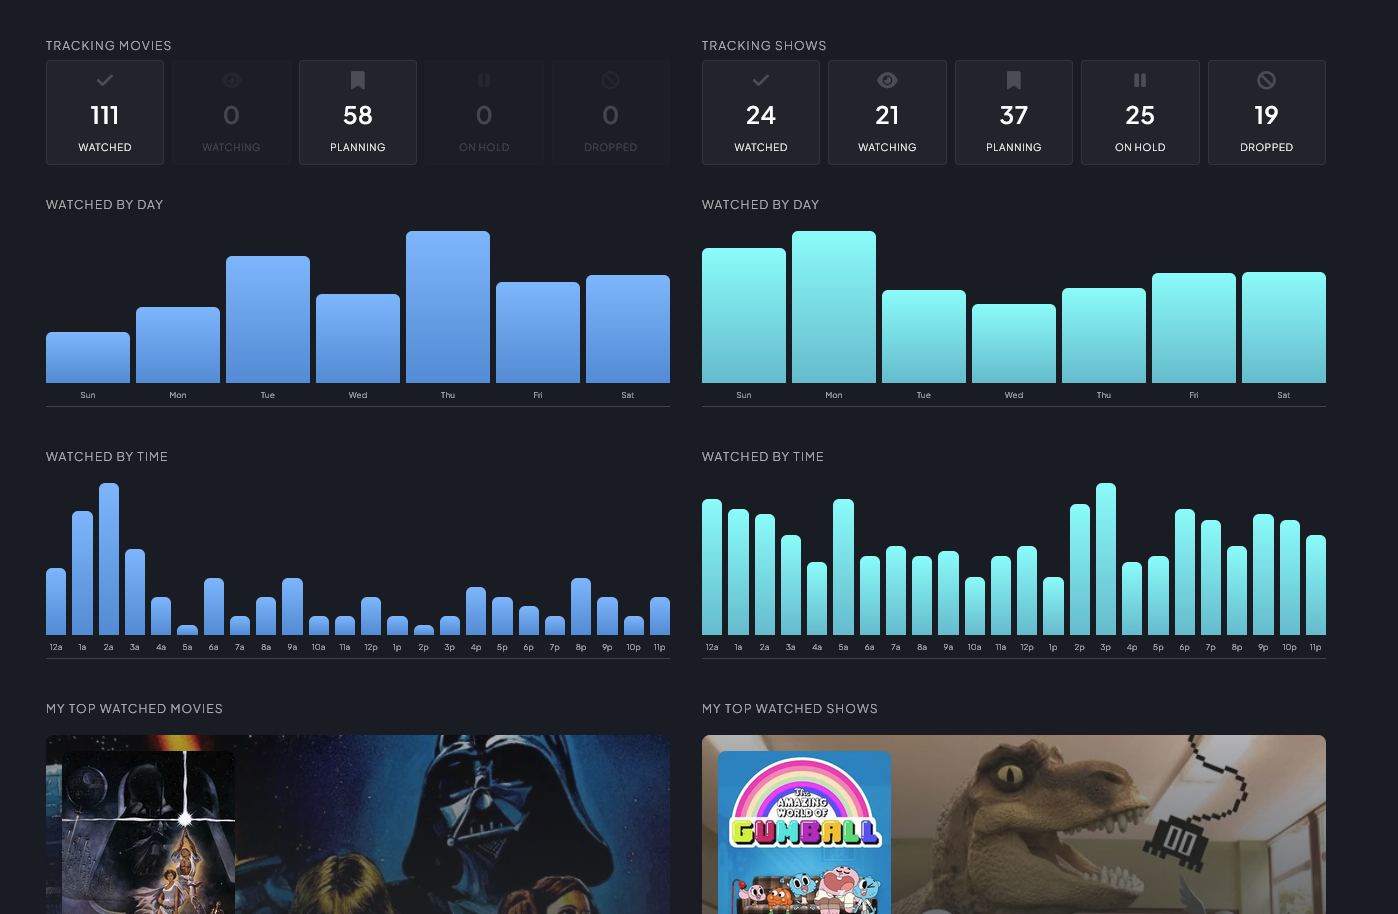Click the shows 12a bar in Watched By Time

tap(712, 567)
